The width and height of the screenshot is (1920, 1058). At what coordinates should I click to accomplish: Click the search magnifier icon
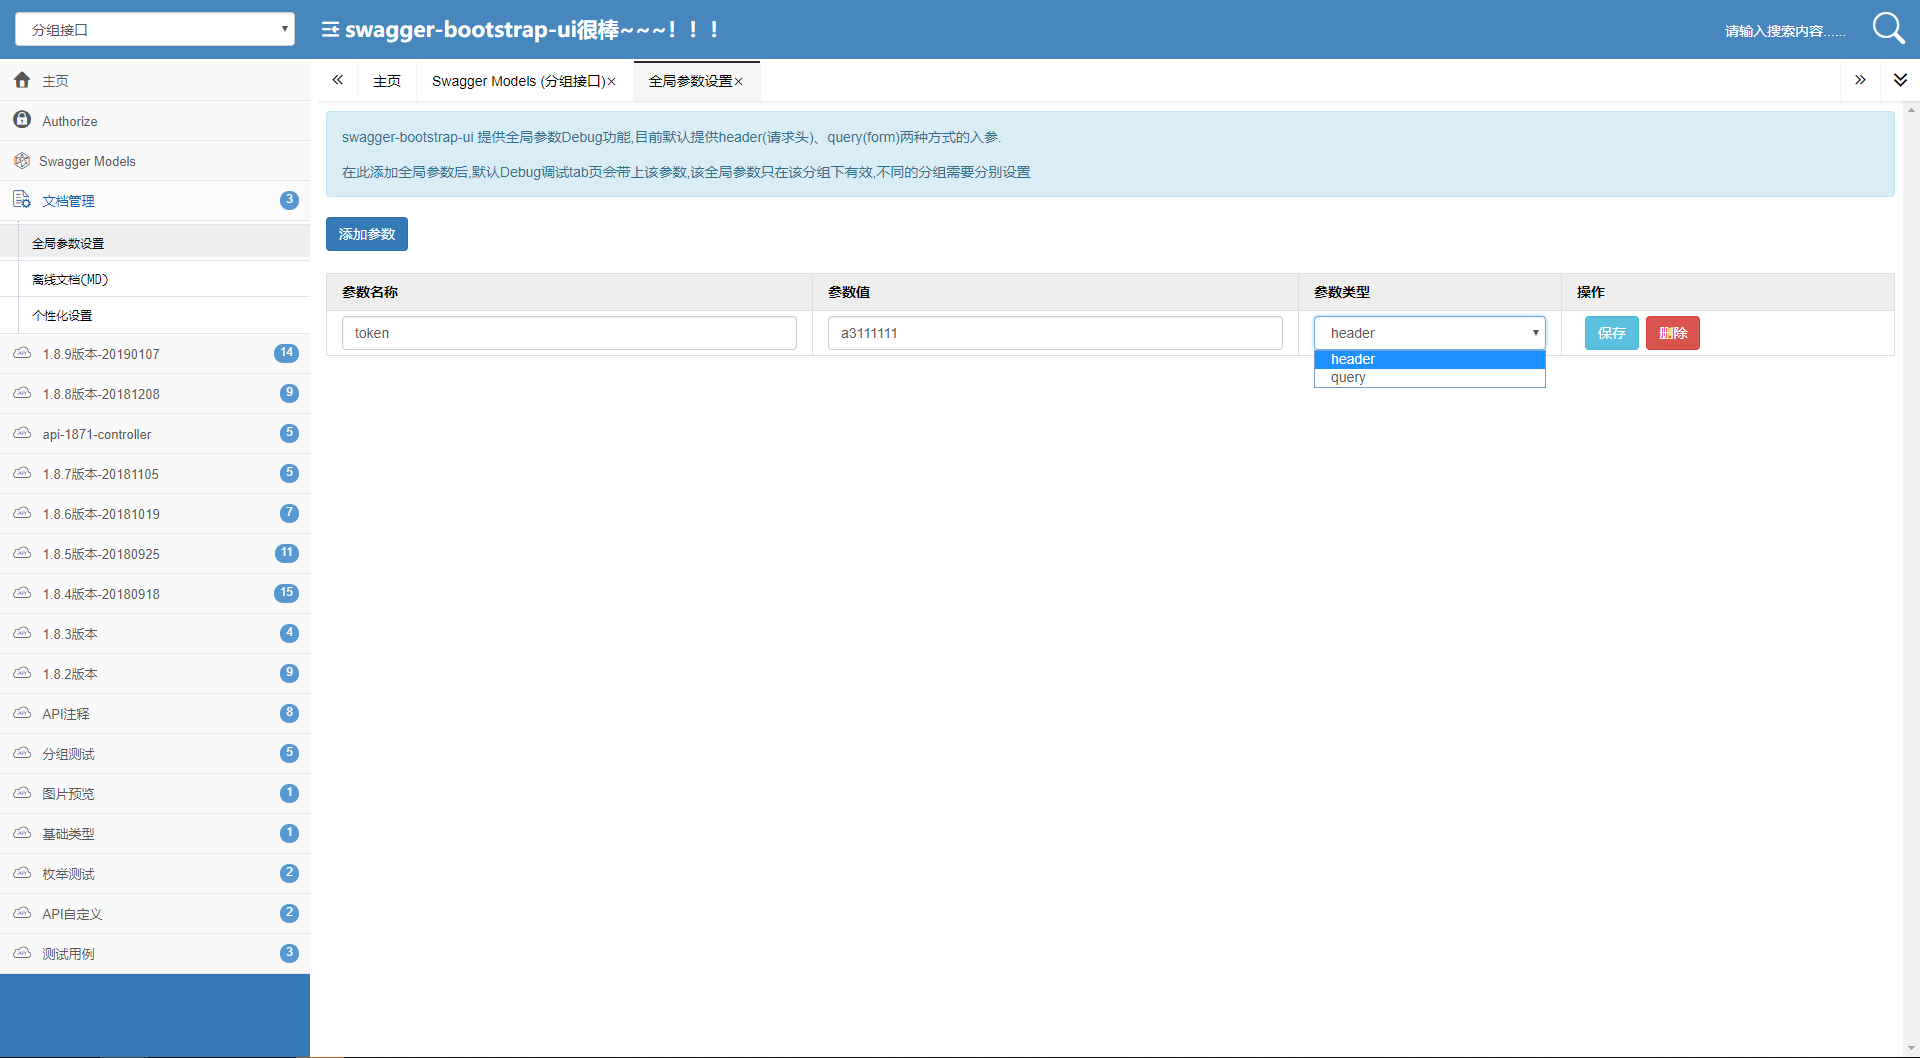tap(1888, 28)
